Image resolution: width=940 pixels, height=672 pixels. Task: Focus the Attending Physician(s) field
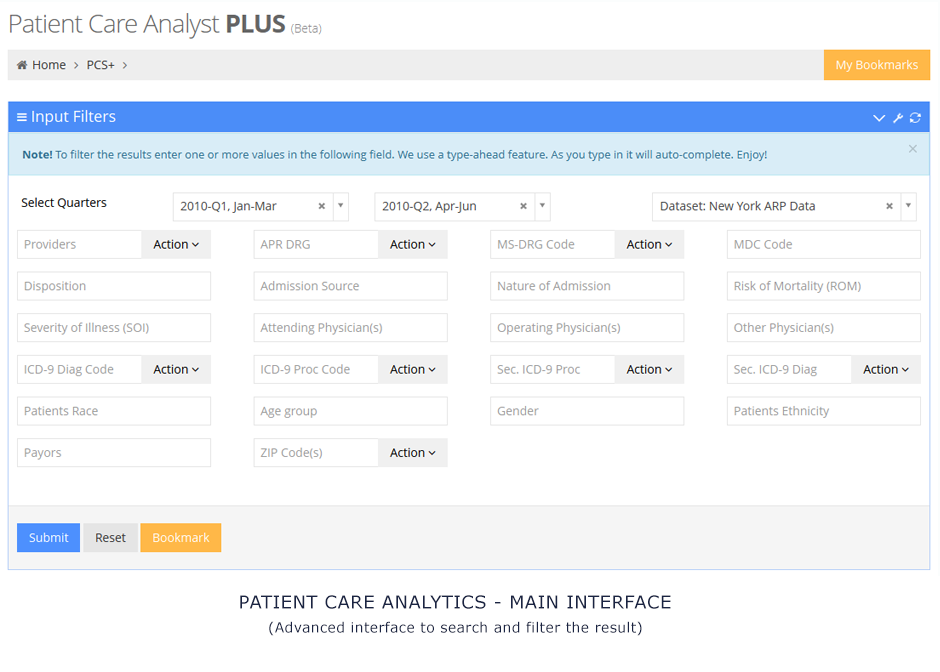point(350,328)
